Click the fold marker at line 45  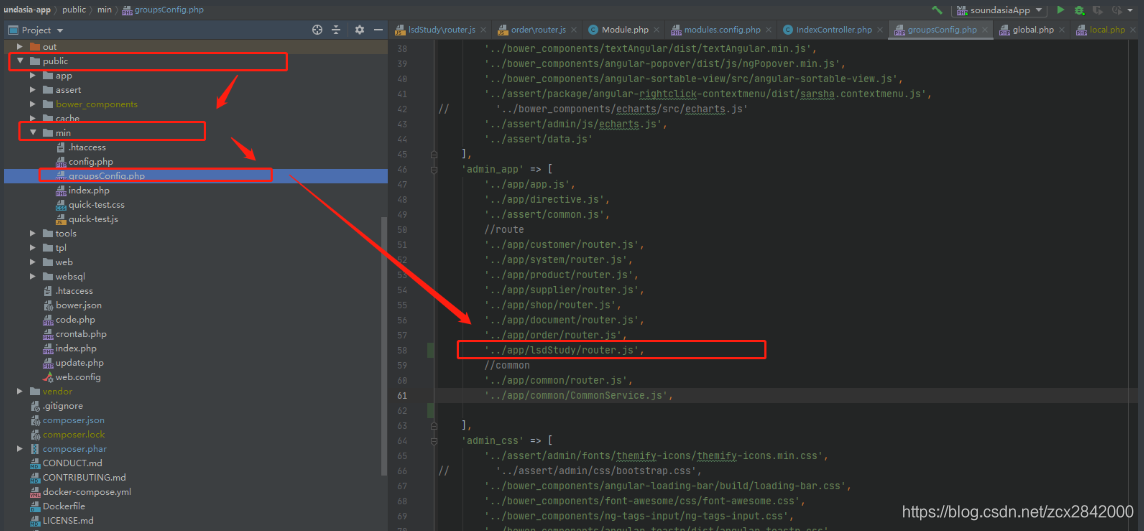click(433, 155)
